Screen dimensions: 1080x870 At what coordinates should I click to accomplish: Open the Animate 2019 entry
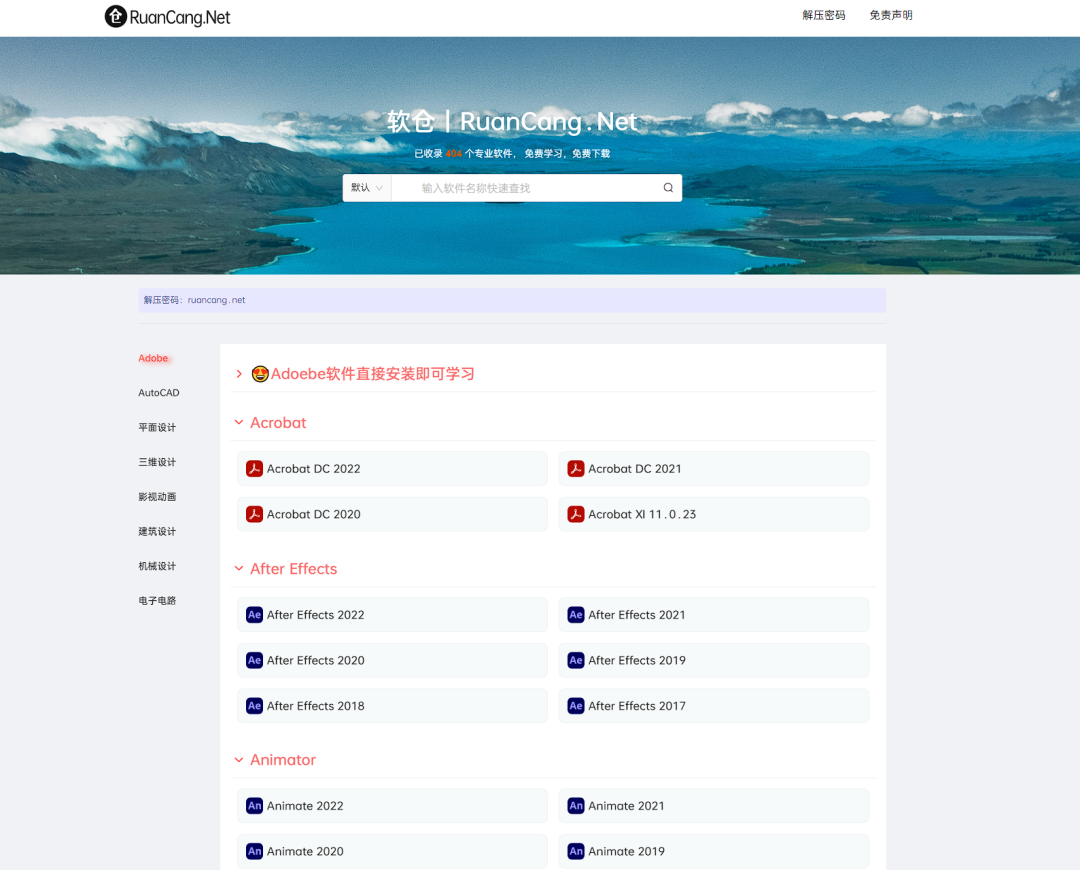[x=714, y=851]
